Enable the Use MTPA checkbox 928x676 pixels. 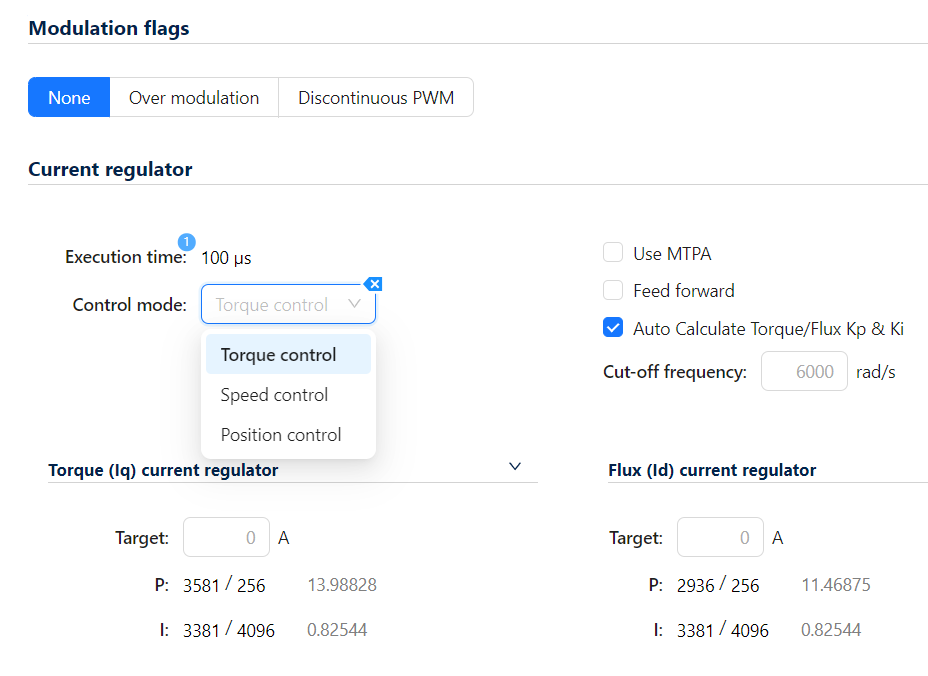click(x=614, y=253)
